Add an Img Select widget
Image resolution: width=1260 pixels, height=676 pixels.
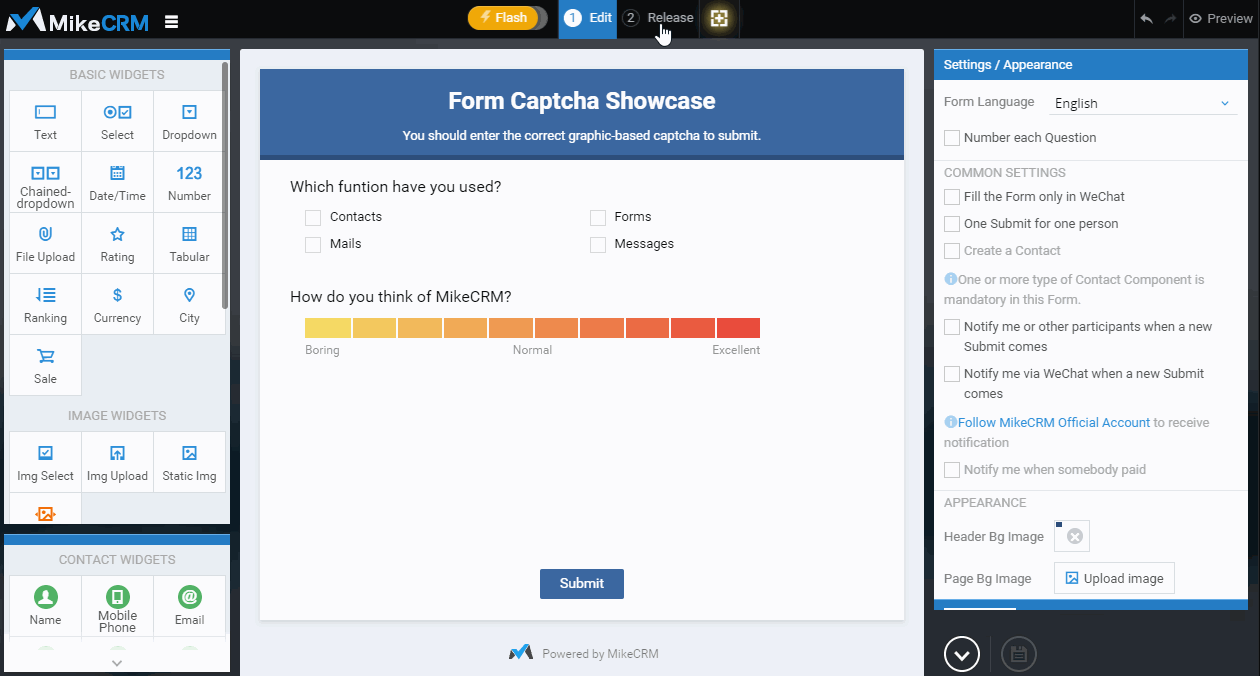(45, 462)
